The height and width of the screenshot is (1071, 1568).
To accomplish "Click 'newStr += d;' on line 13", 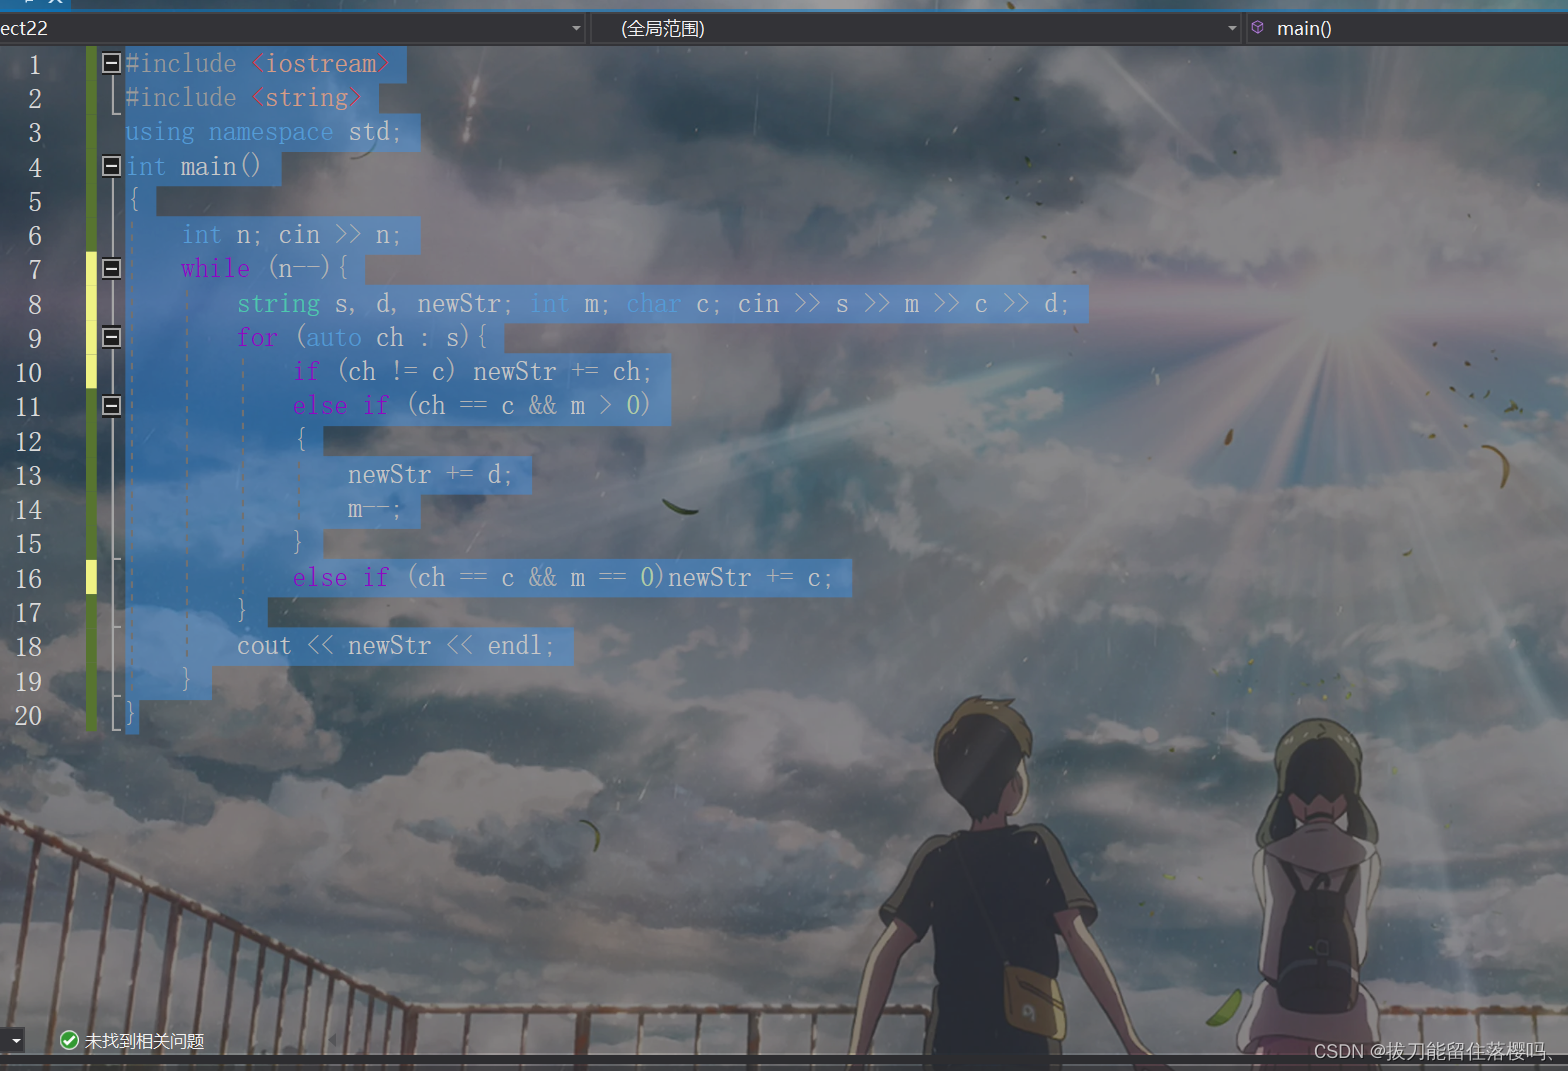I will tap(430, 475).
